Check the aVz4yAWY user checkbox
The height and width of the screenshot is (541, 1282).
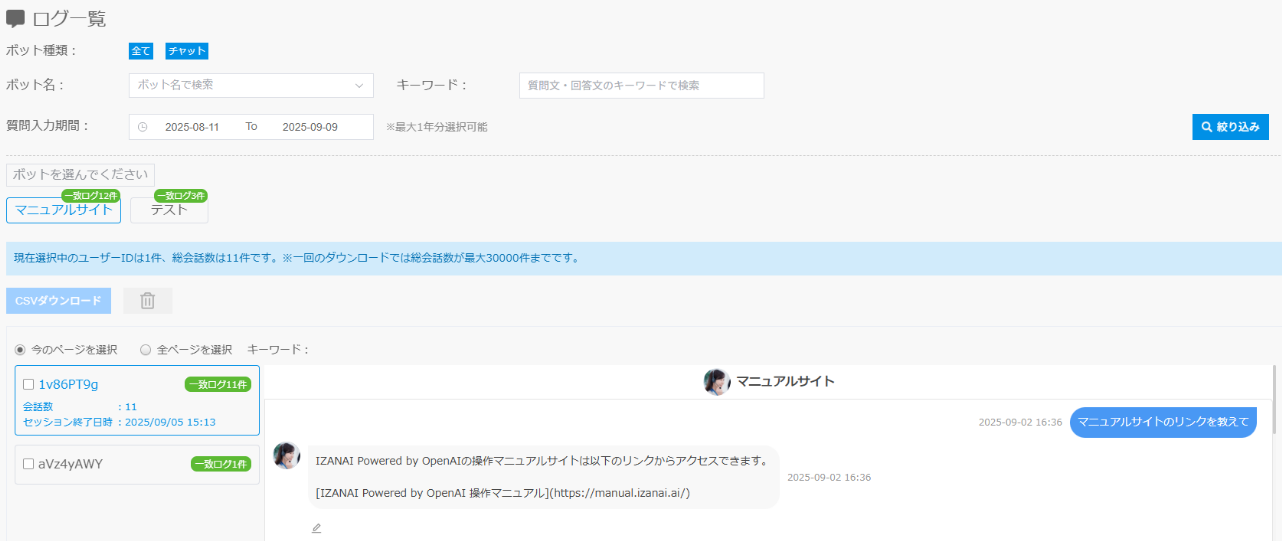click(x=29, y=464)
